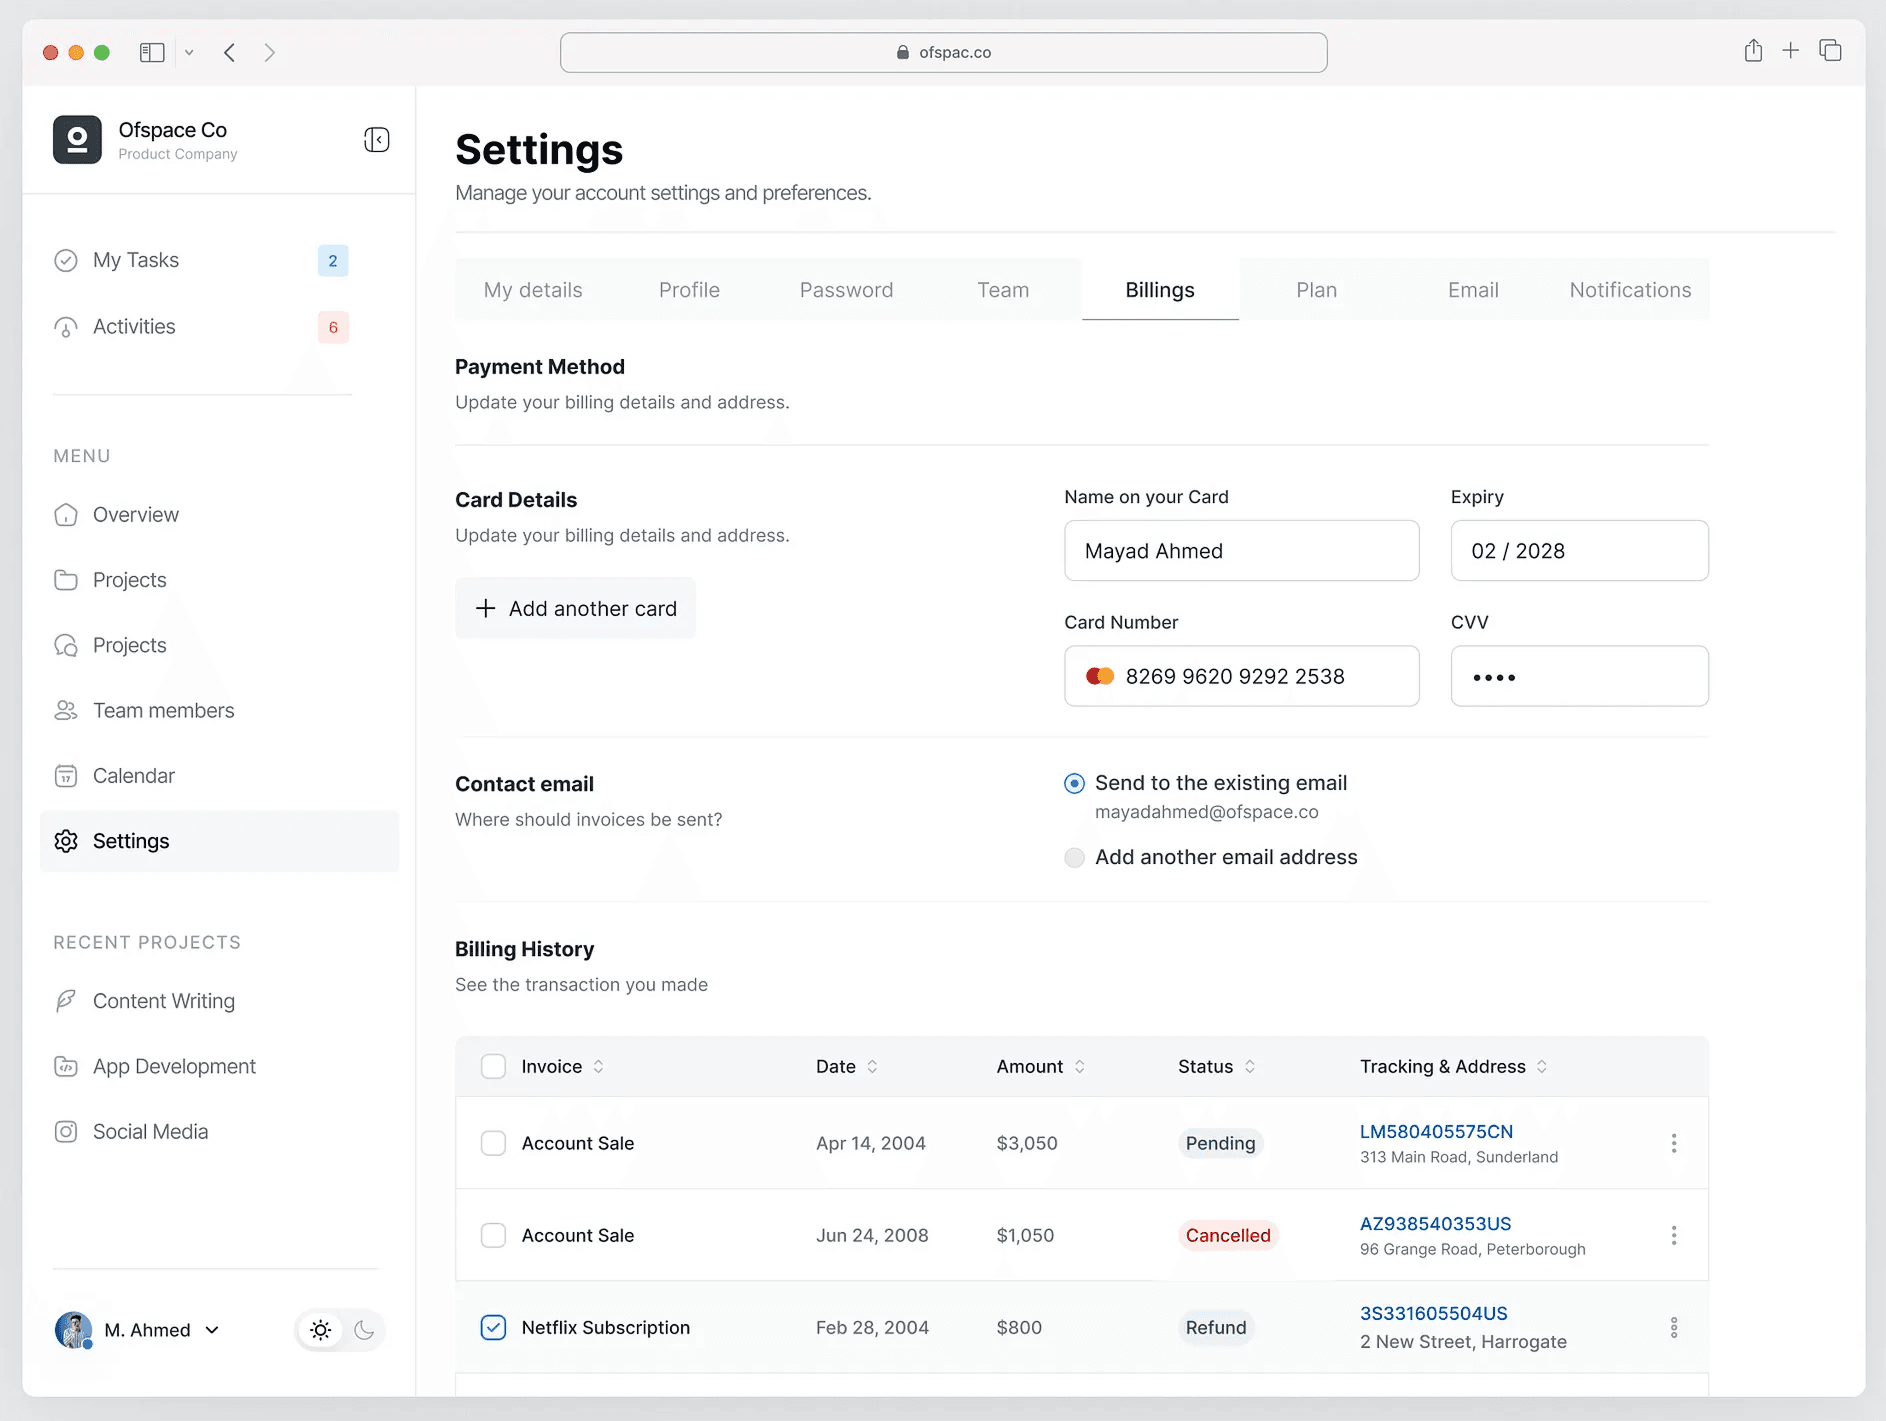Select all invoices header checkbox
Screen dimensions: 1886x1421
coord(493,1066)
